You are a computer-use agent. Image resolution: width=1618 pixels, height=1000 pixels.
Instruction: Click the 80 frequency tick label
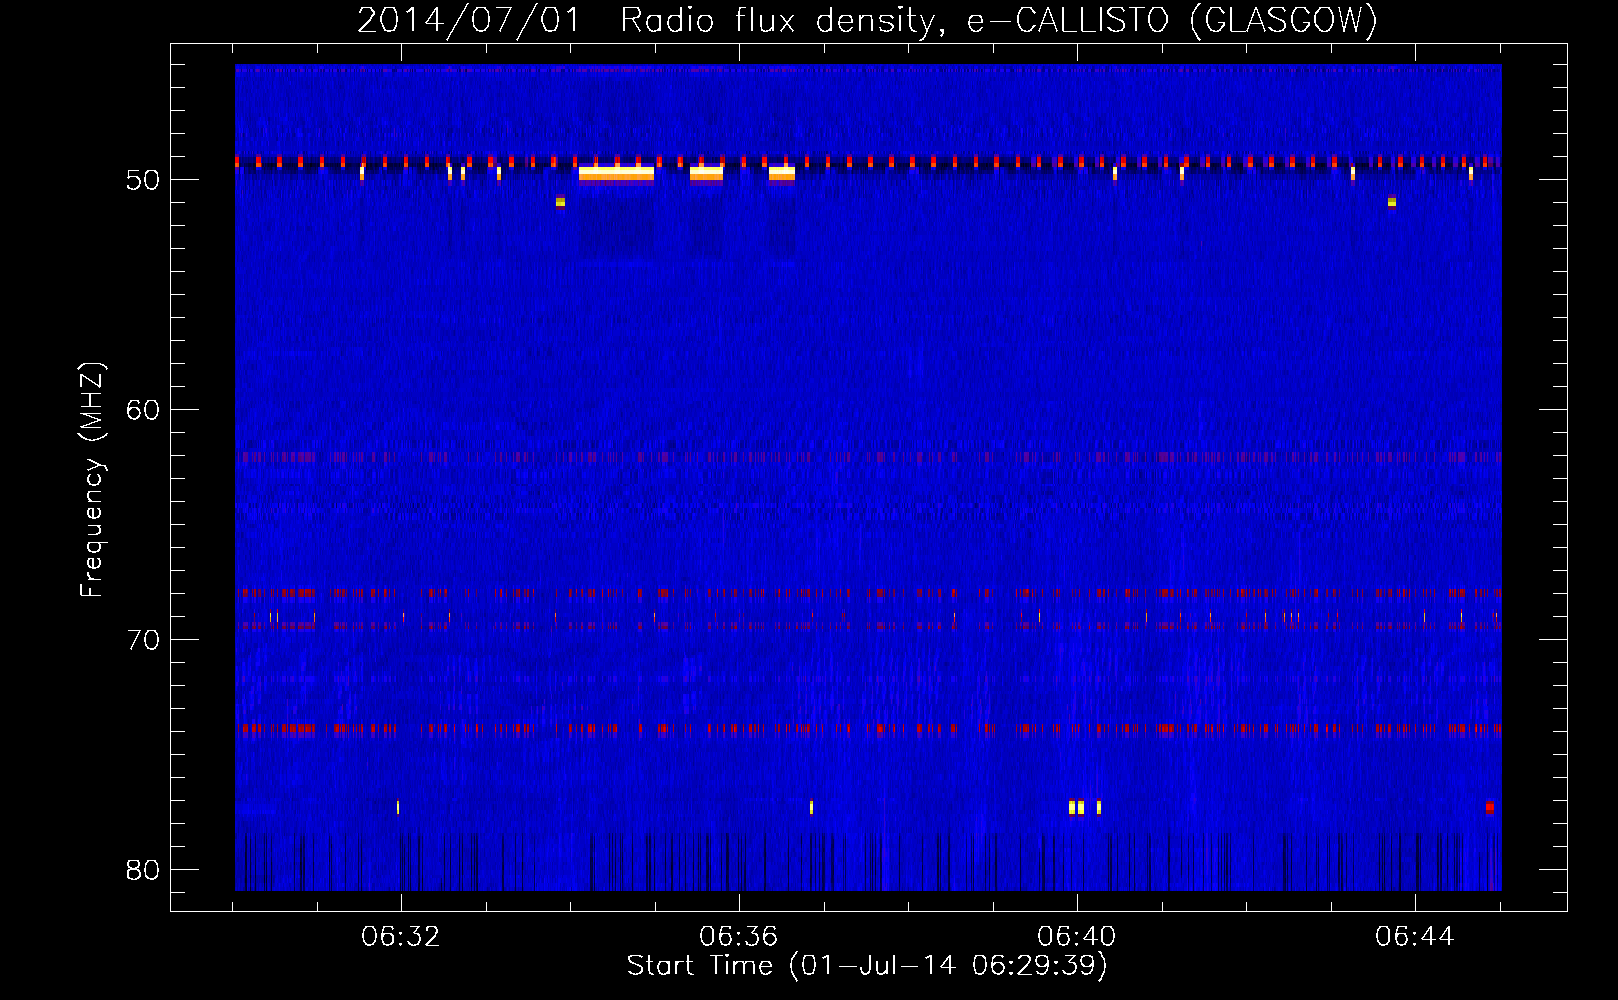[143, 870]
